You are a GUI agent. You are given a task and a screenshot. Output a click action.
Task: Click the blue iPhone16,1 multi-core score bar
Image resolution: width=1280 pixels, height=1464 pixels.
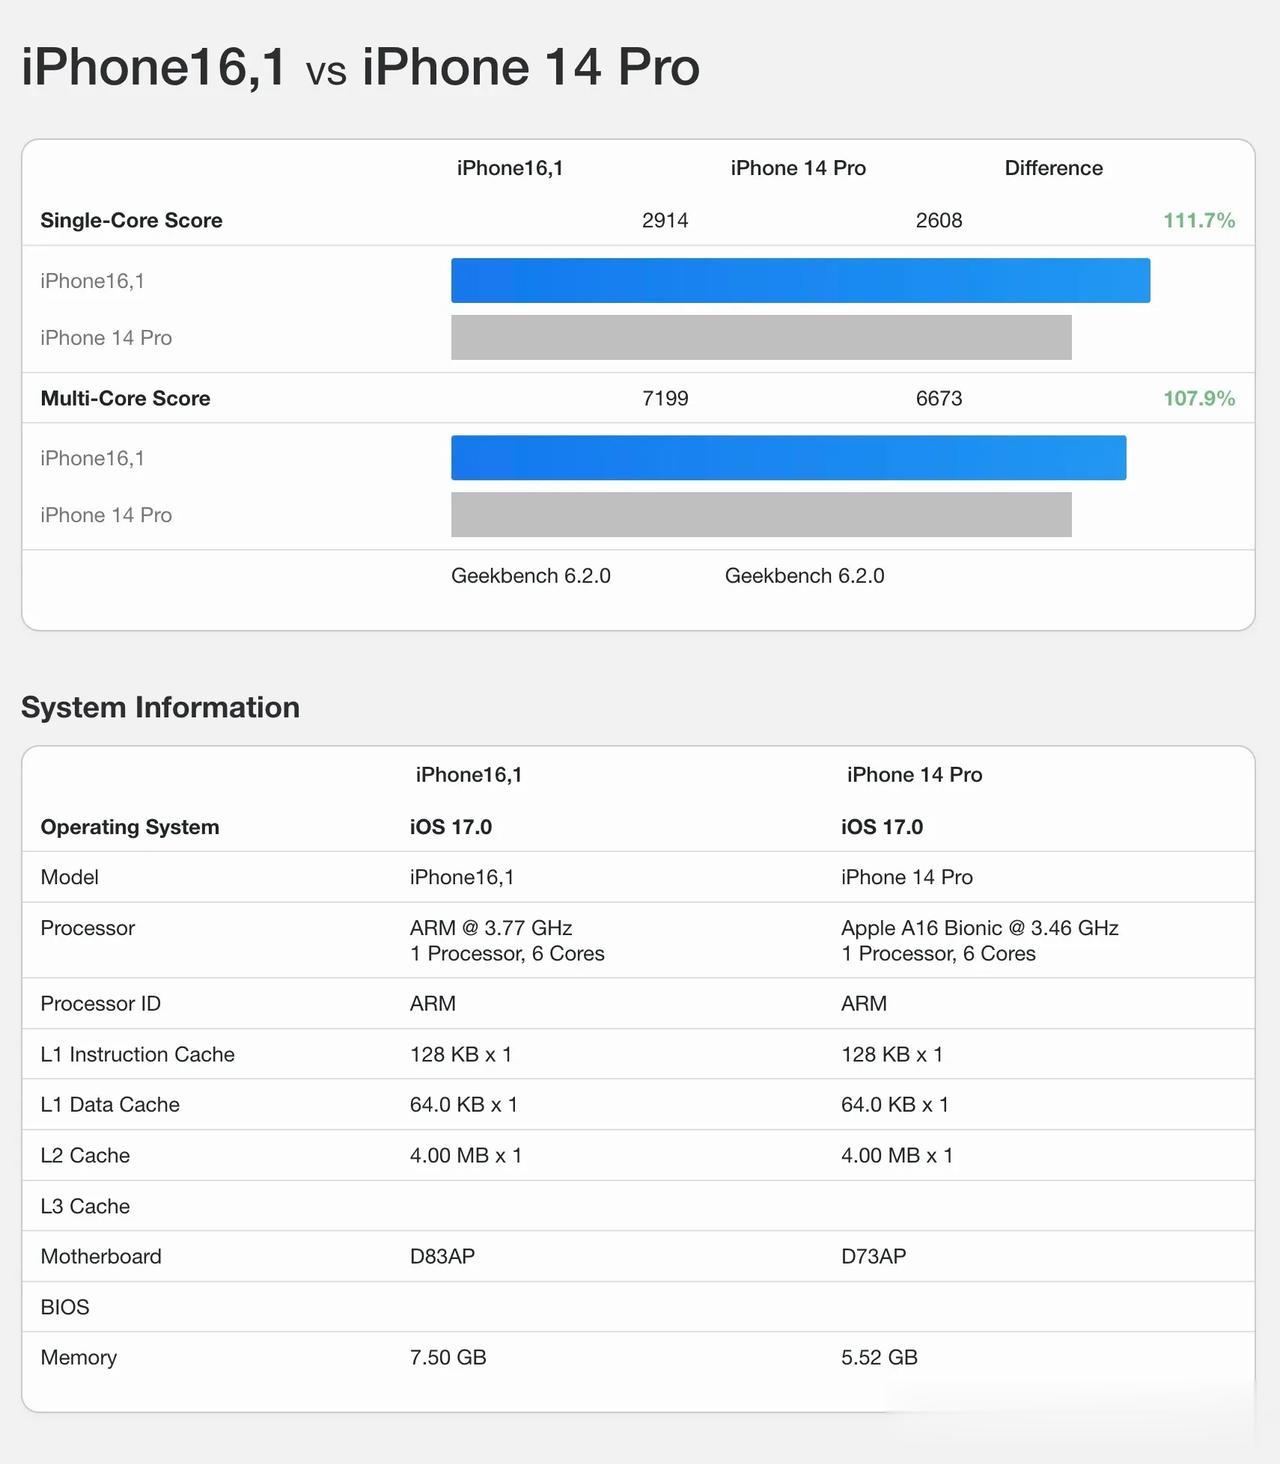pyautogui.click(x=788, y=457)
